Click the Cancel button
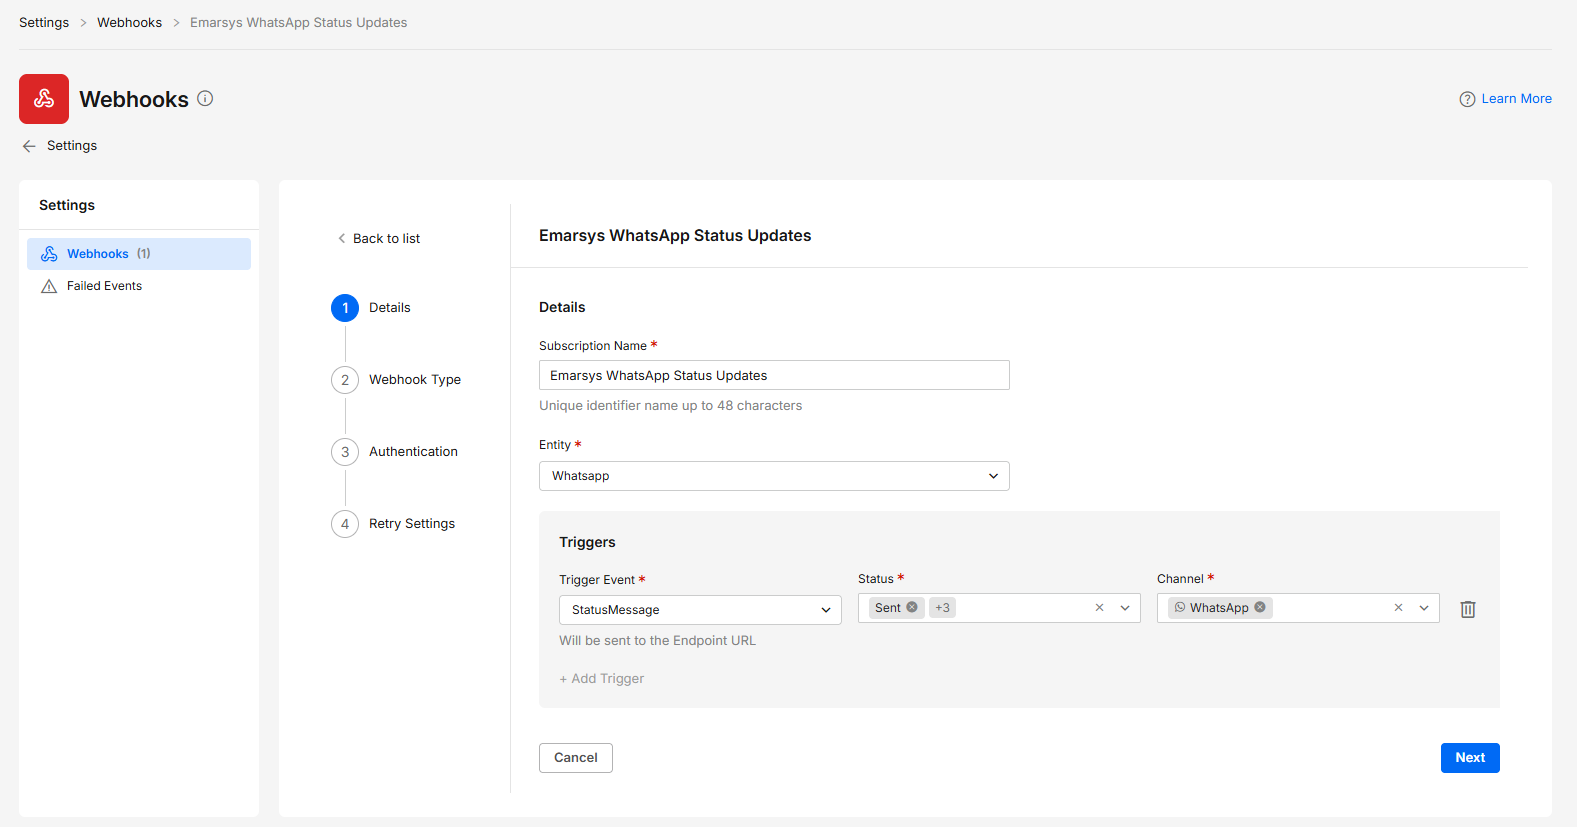The height and width of the screenshot is (827, 1577). pos(576,758)
